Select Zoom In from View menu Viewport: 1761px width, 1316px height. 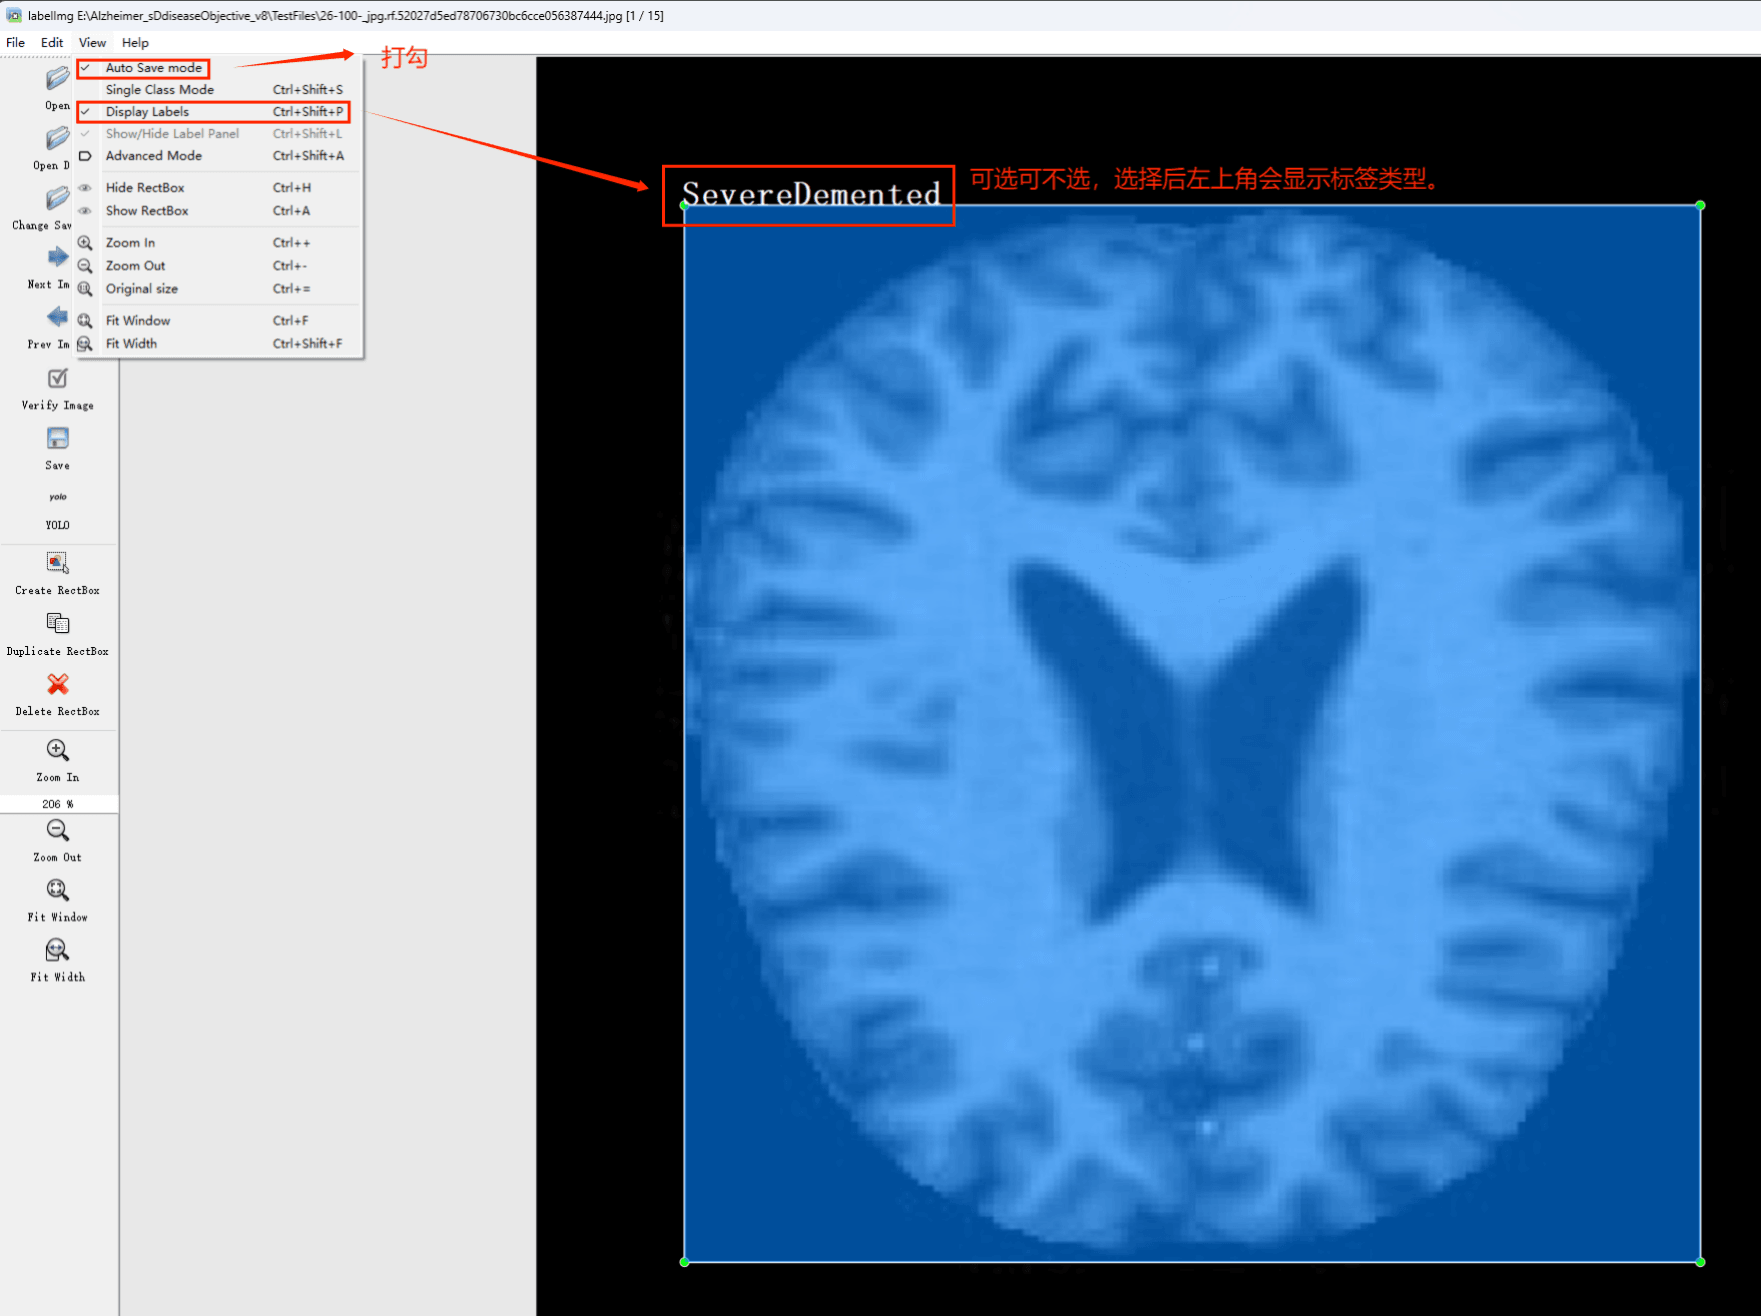coord(218,243)
